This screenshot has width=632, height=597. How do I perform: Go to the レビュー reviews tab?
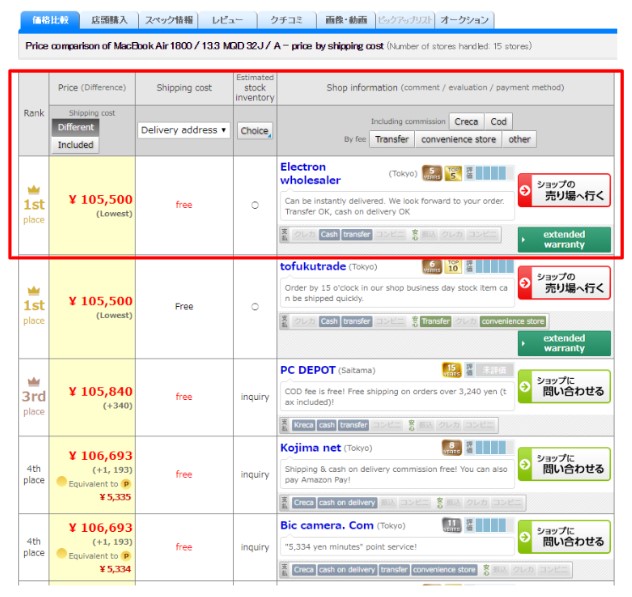[x=228, y=20]
